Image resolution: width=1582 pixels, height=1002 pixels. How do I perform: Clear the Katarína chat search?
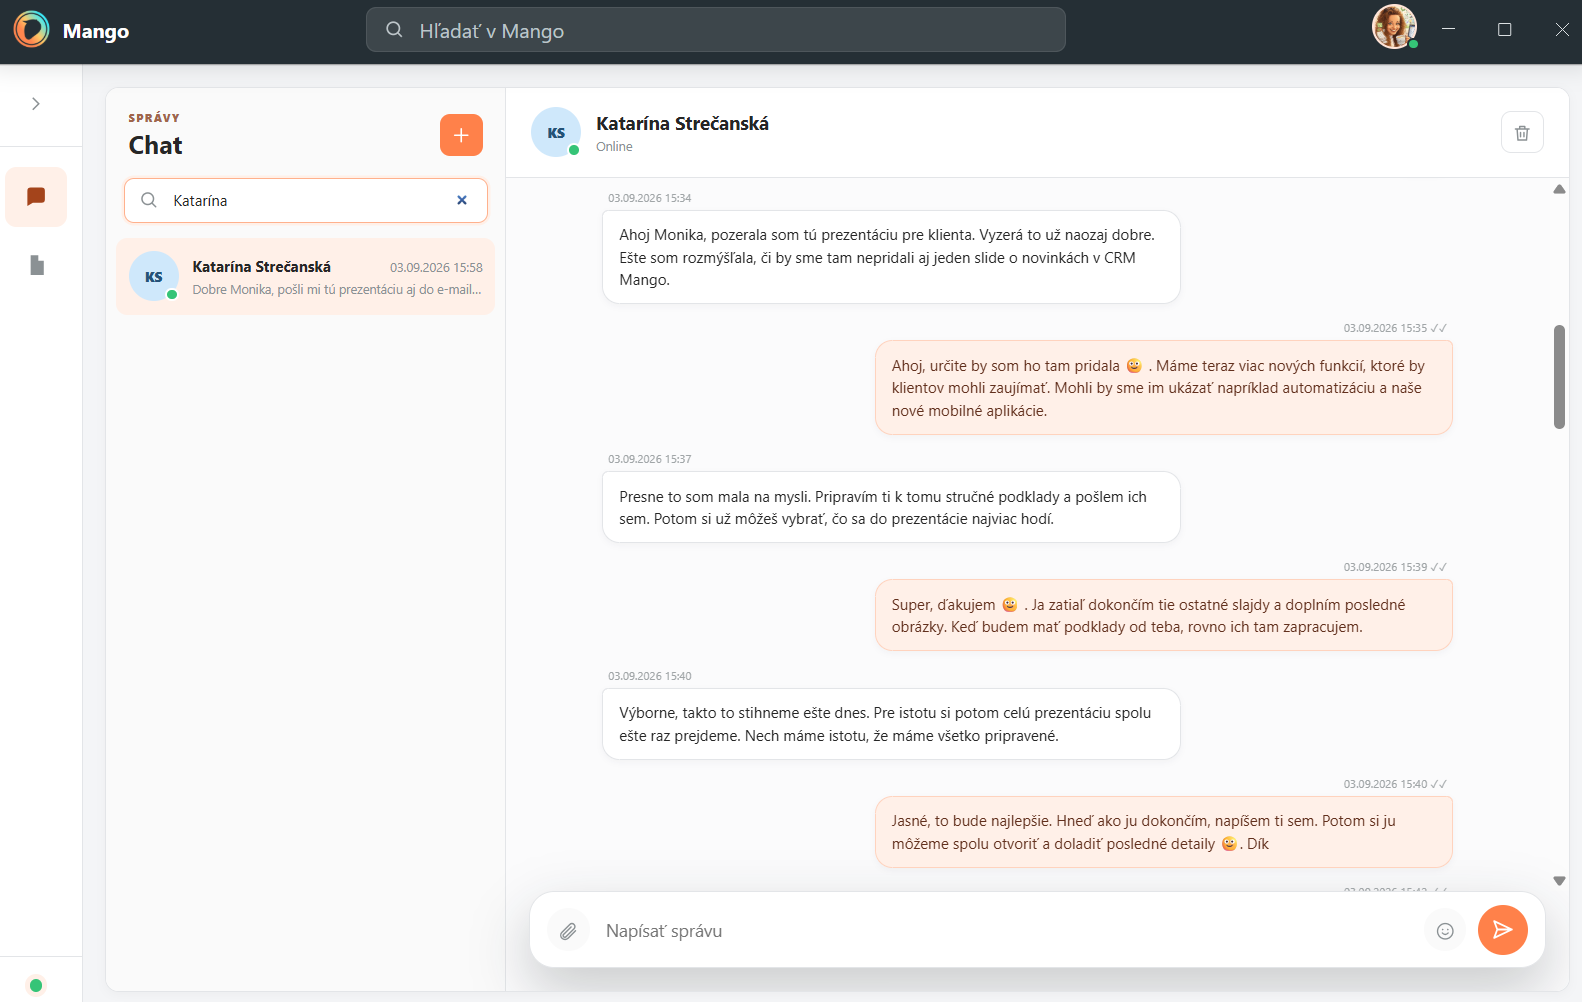tap(462, 200)
